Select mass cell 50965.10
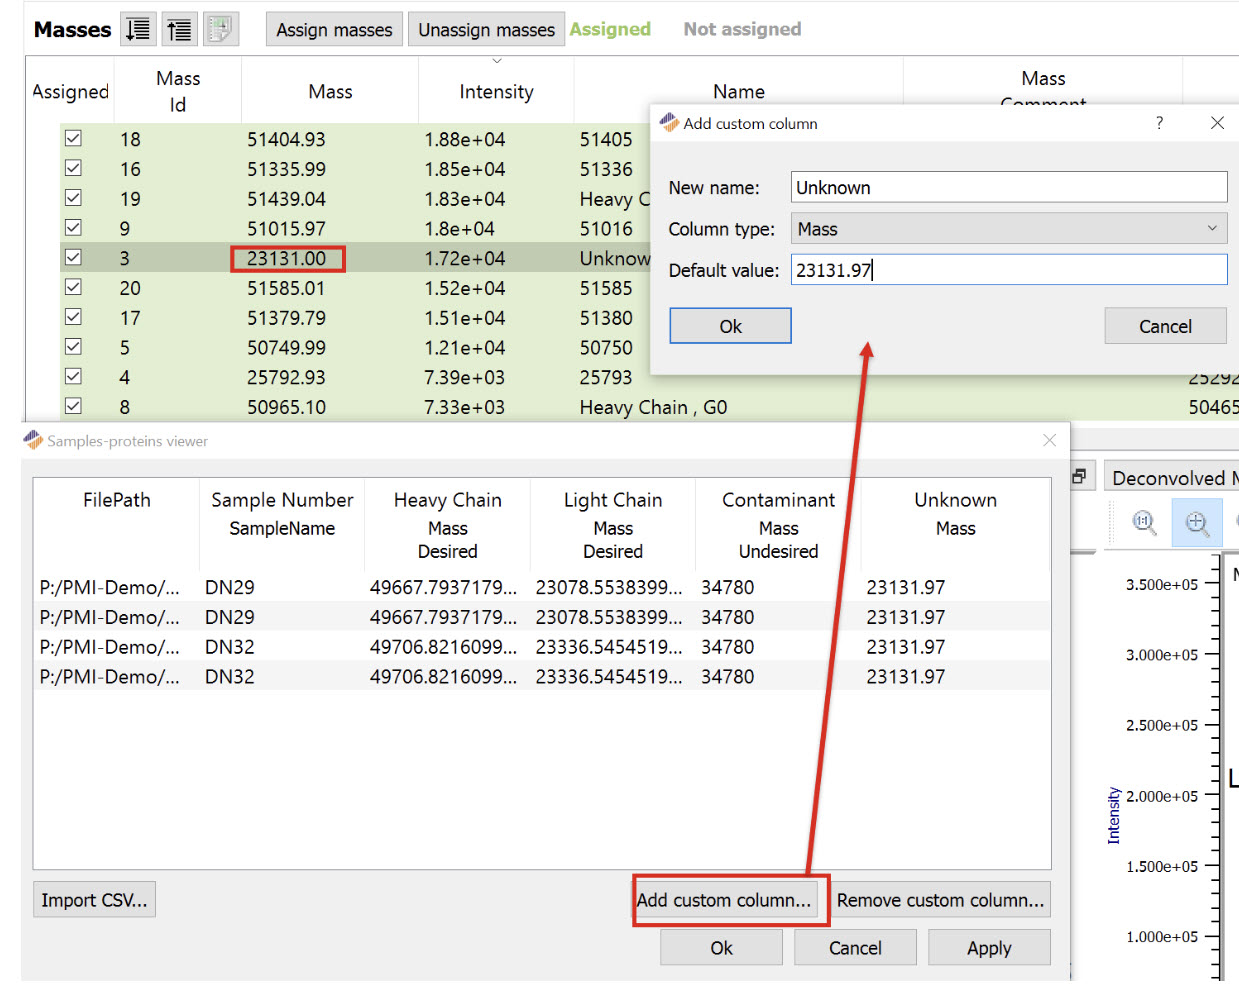 [x=286, y=407]
